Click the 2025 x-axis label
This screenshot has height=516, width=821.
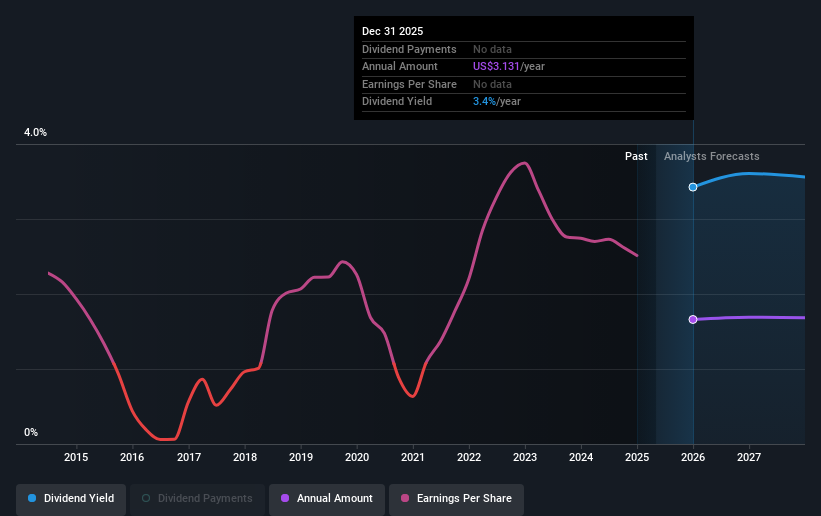[637, 457]
